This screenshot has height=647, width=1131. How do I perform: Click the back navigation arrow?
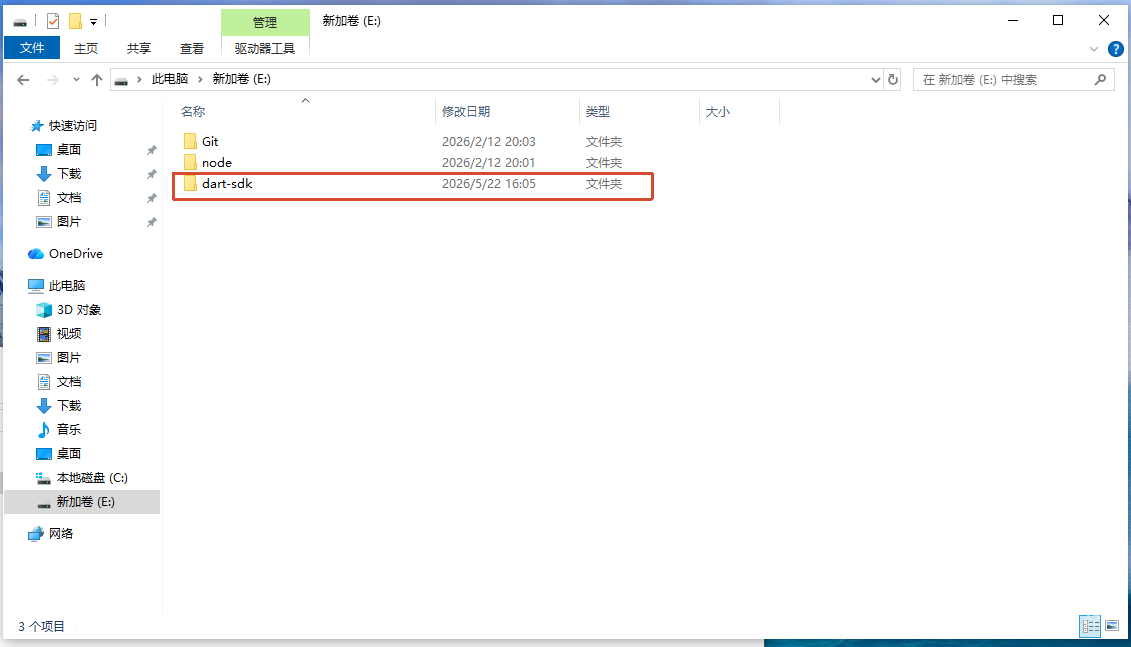pos(23,80)
